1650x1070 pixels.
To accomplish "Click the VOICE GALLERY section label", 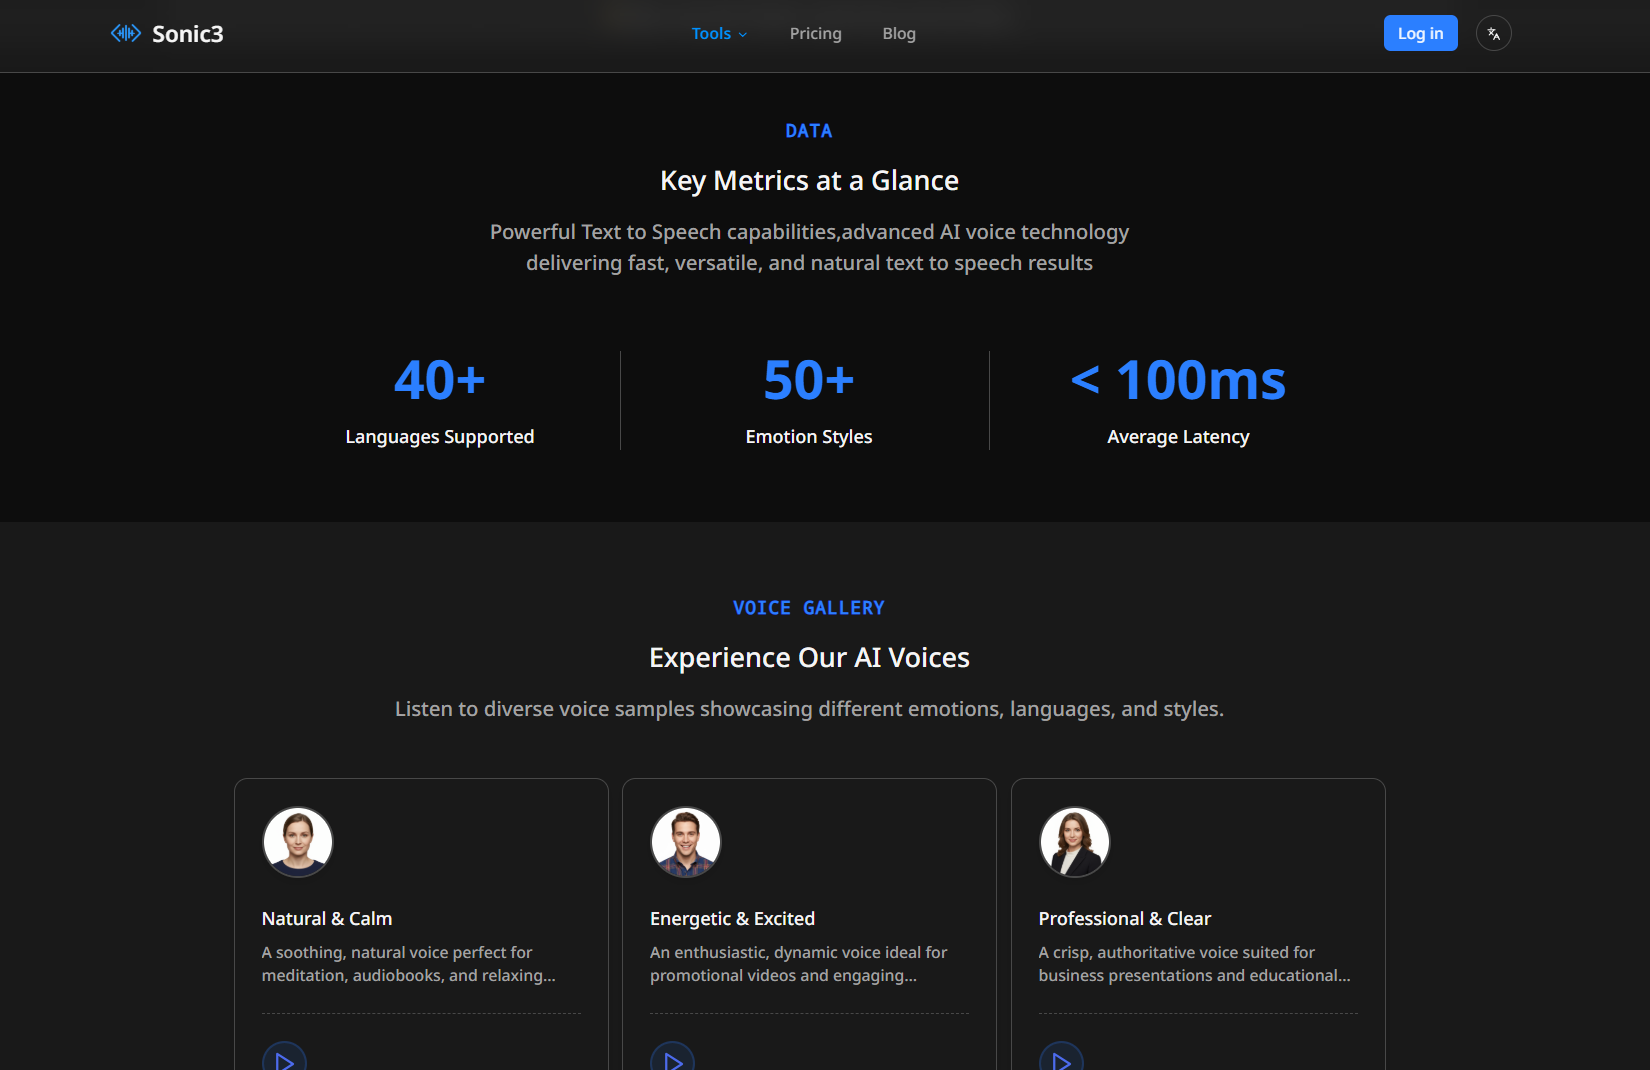I will coord(809,608).
